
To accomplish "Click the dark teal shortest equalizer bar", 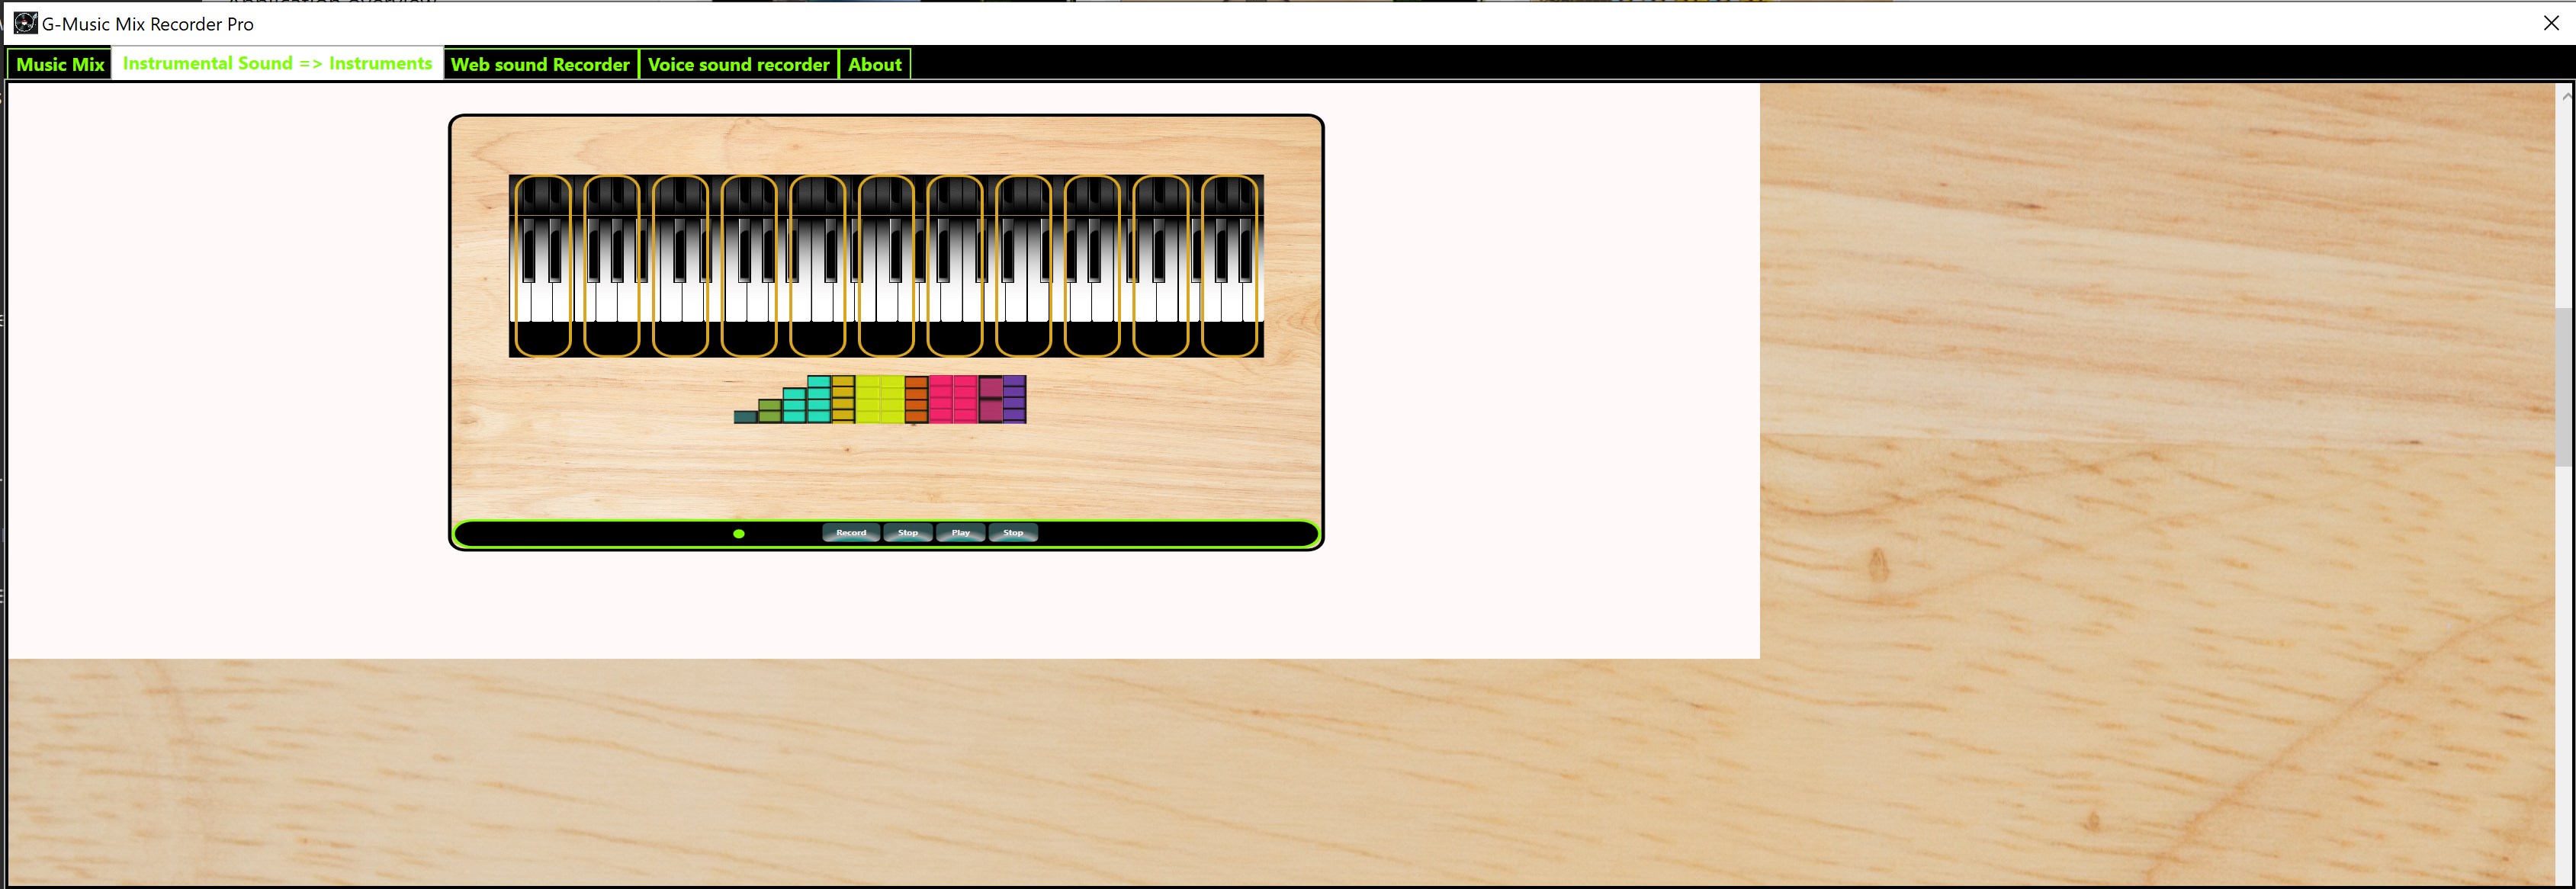I will point(745,417).
